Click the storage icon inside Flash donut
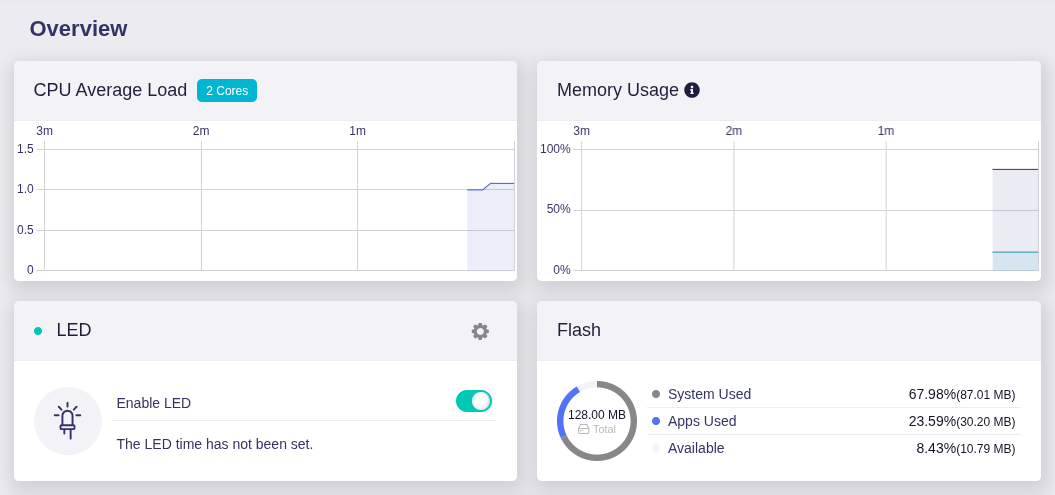Screen dimensions: 1055x495 [x=584, y=429]
